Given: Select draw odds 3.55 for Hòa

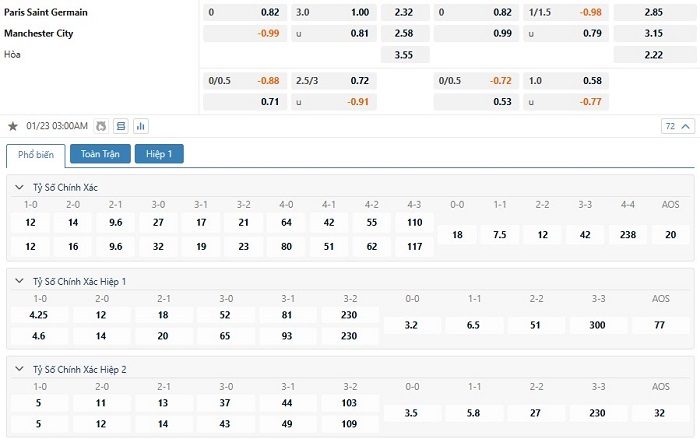Looking at the screenshot, I should tap(404, 54).
